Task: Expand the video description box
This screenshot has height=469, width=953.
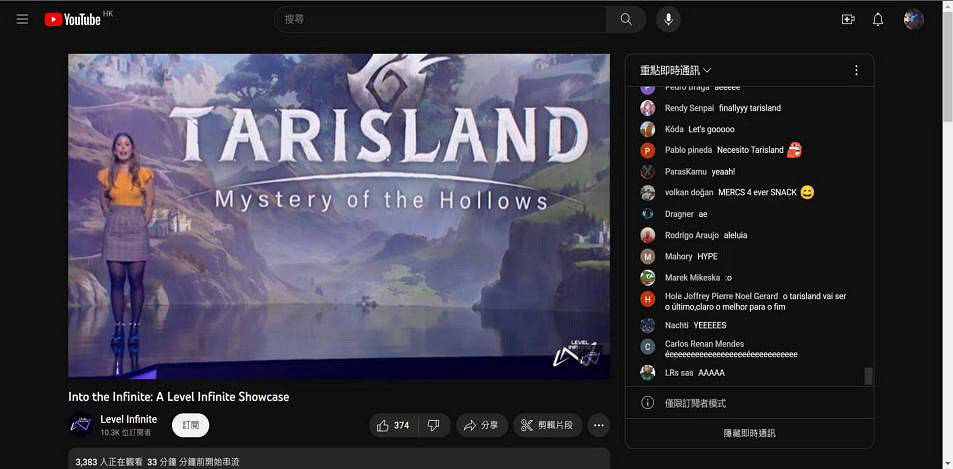Action: pos(339,460)
